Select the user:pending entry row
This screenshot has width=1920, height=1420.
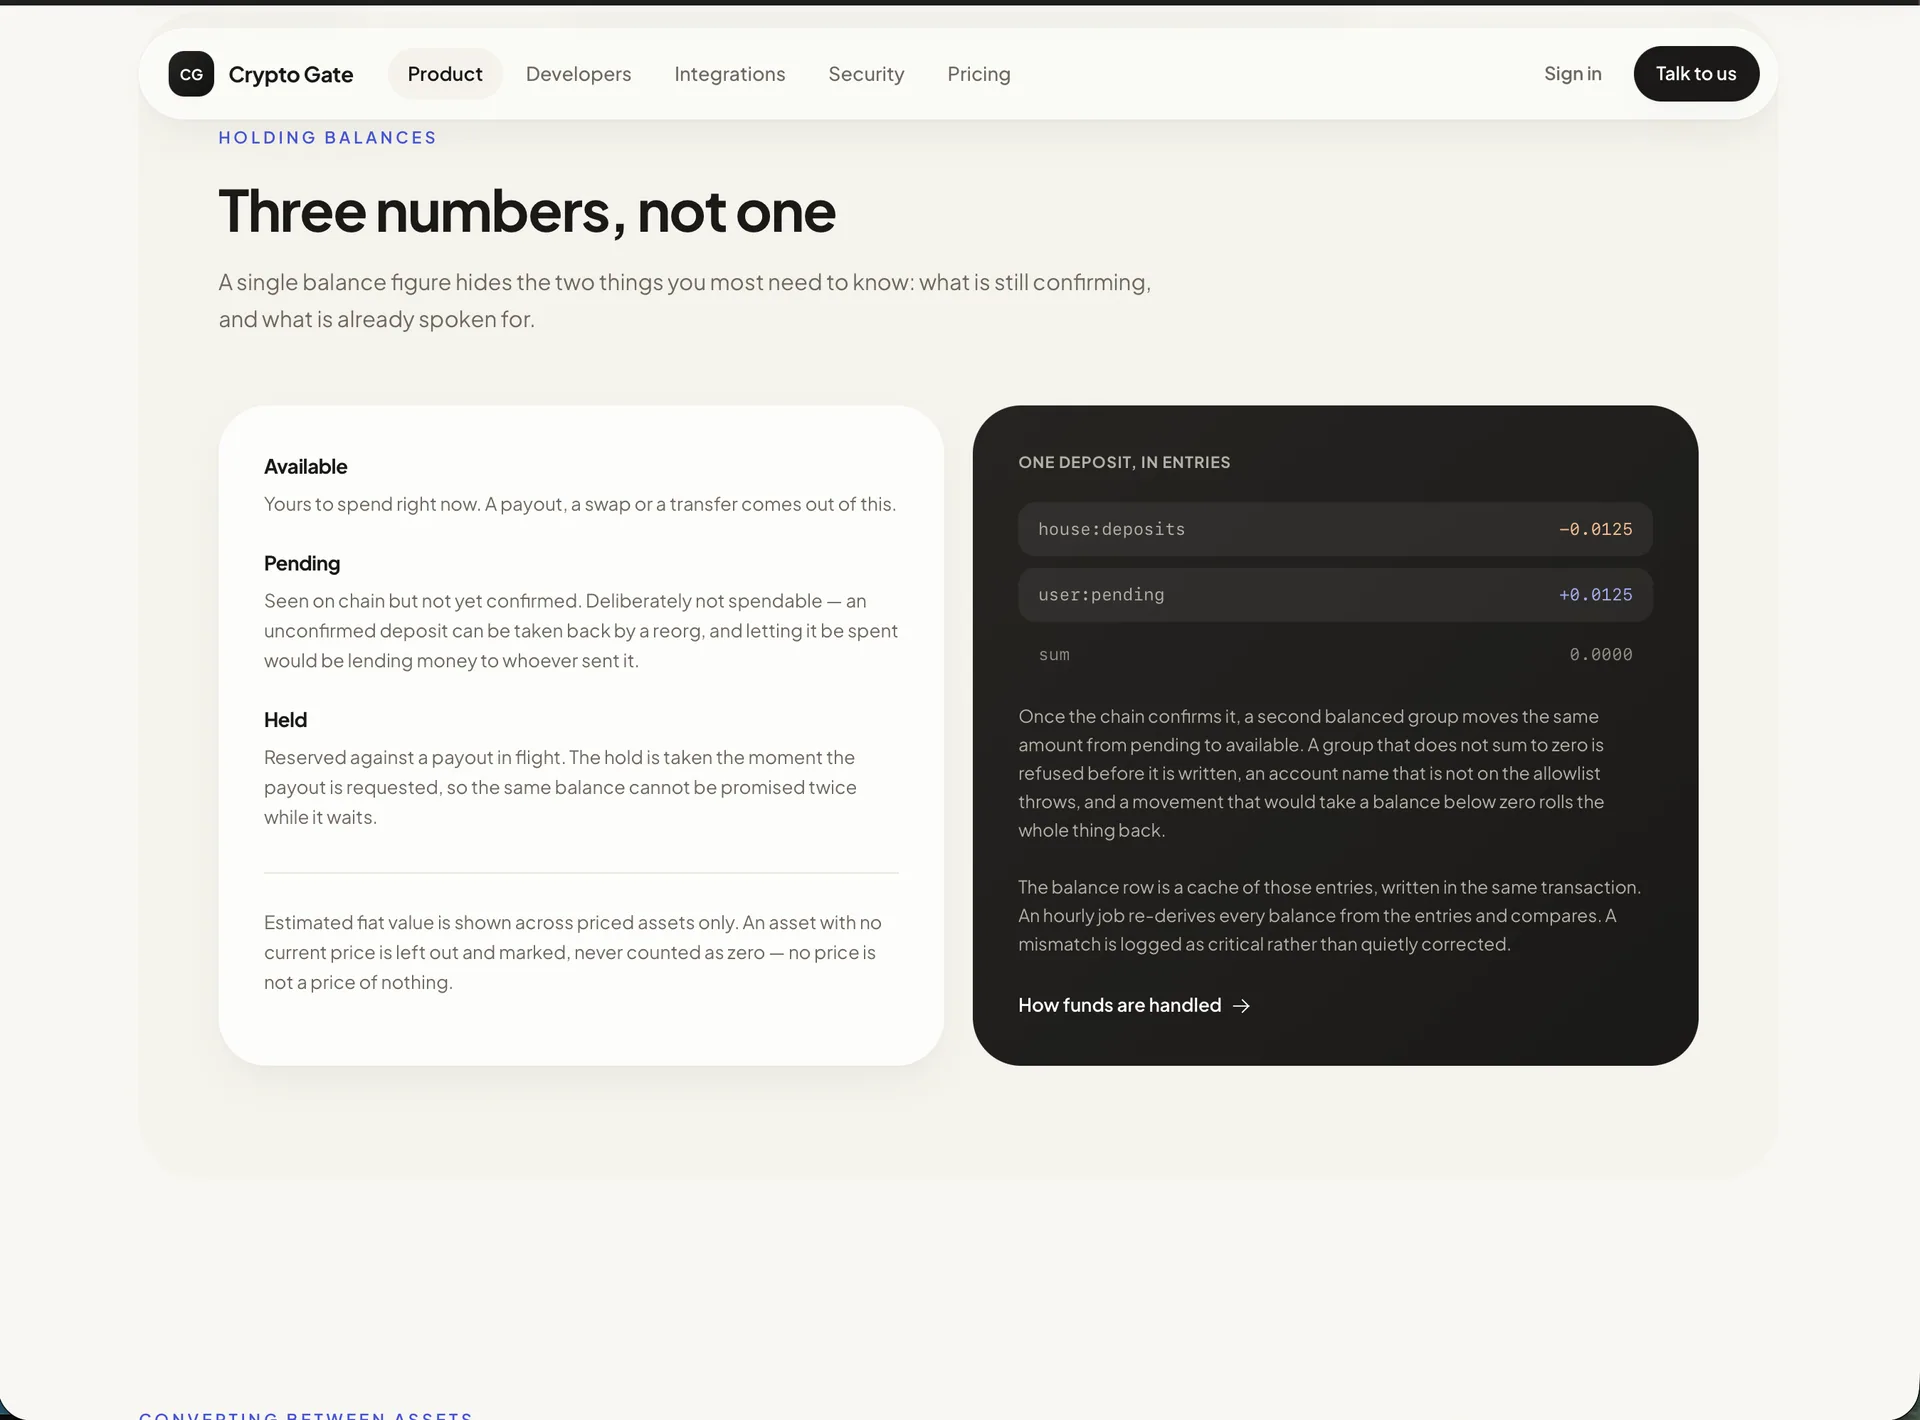point(1335,595)
